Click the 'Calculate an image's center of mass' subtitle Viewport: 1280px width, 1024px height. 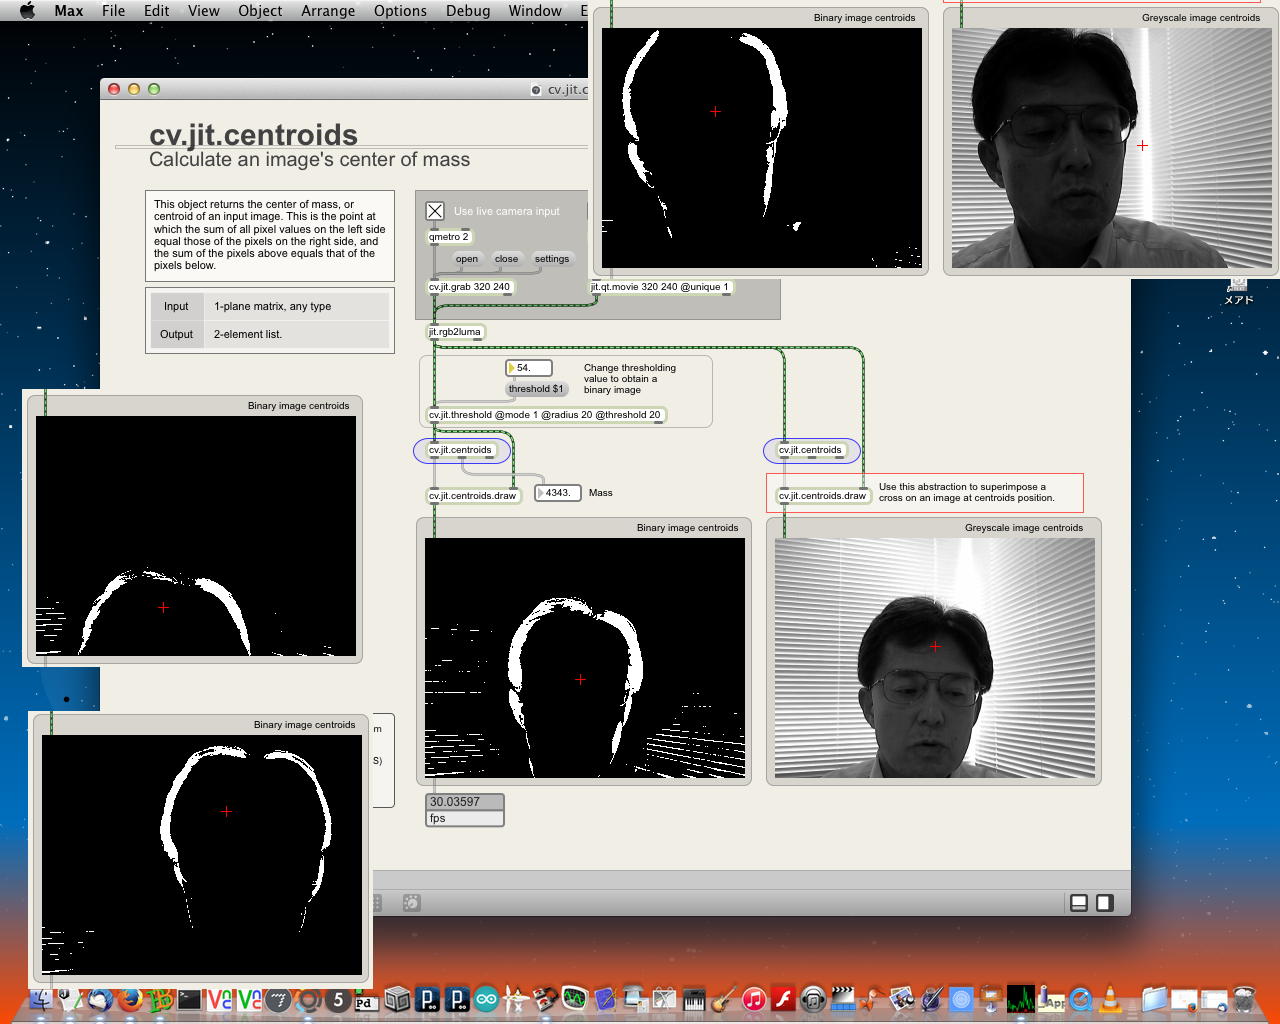[x=309, y=160]
